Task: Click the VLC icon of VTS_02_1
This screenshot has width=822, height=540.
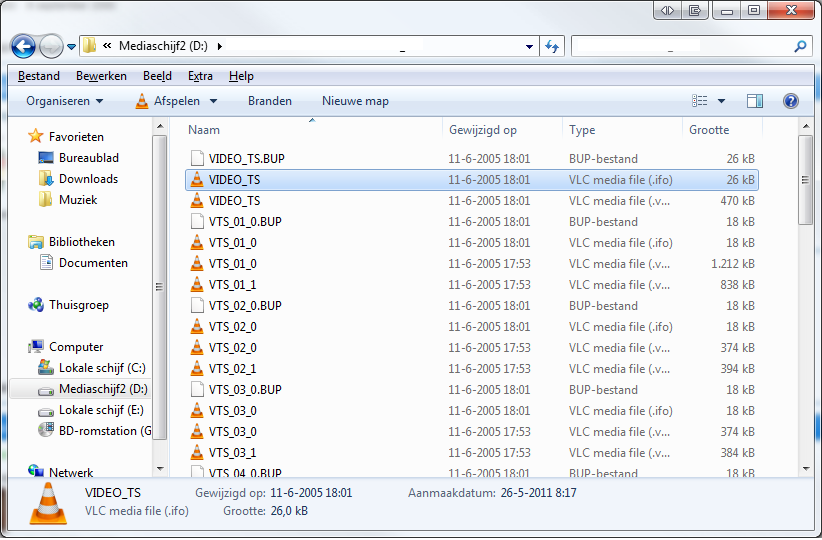Action: 197,368
